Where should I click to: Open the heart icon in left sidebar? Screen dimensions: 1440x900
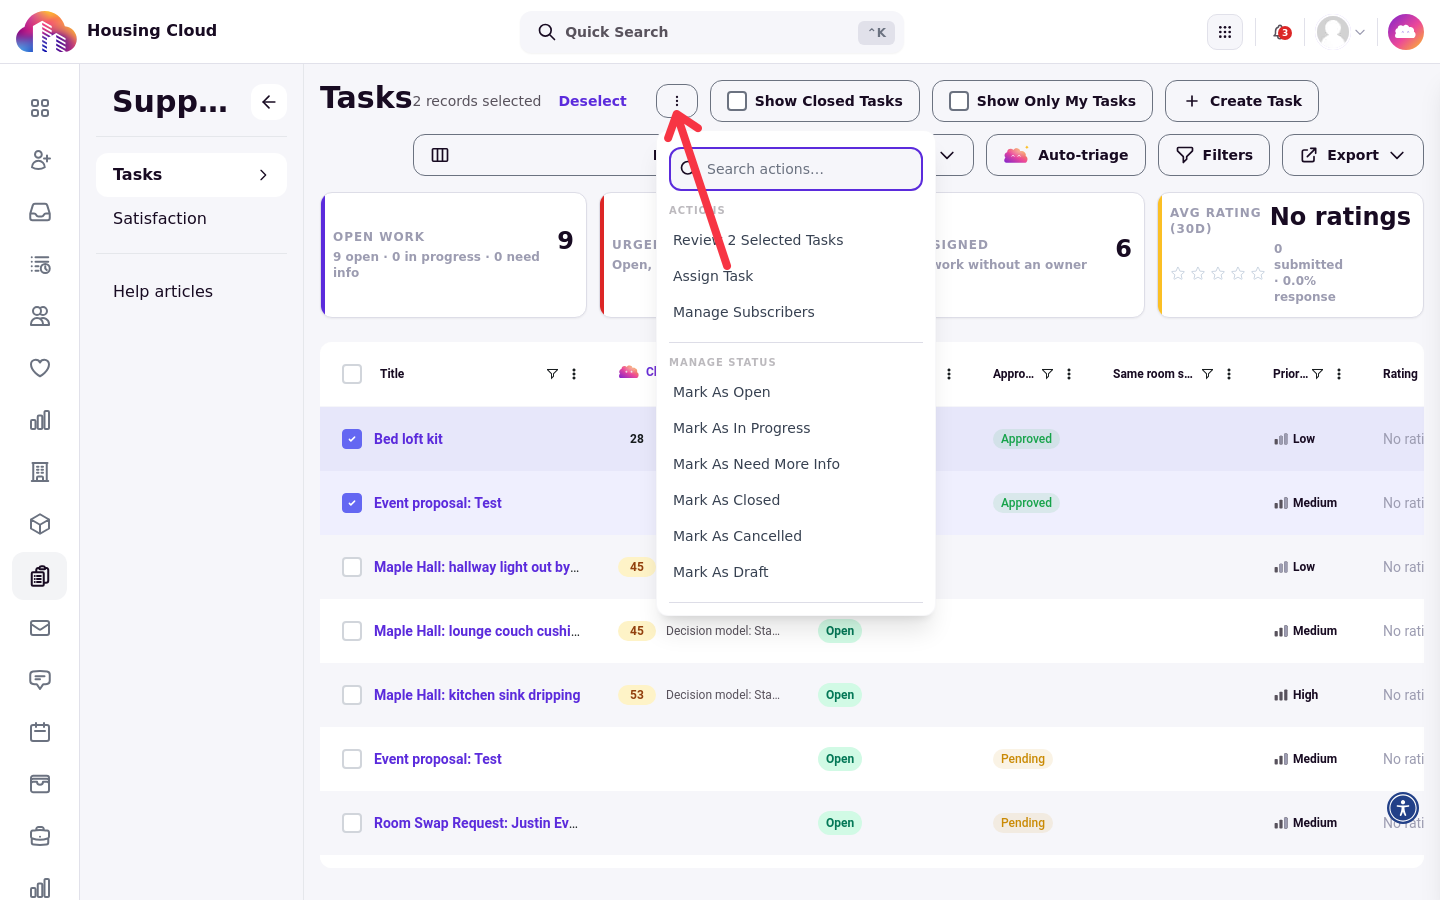point(40,368)
